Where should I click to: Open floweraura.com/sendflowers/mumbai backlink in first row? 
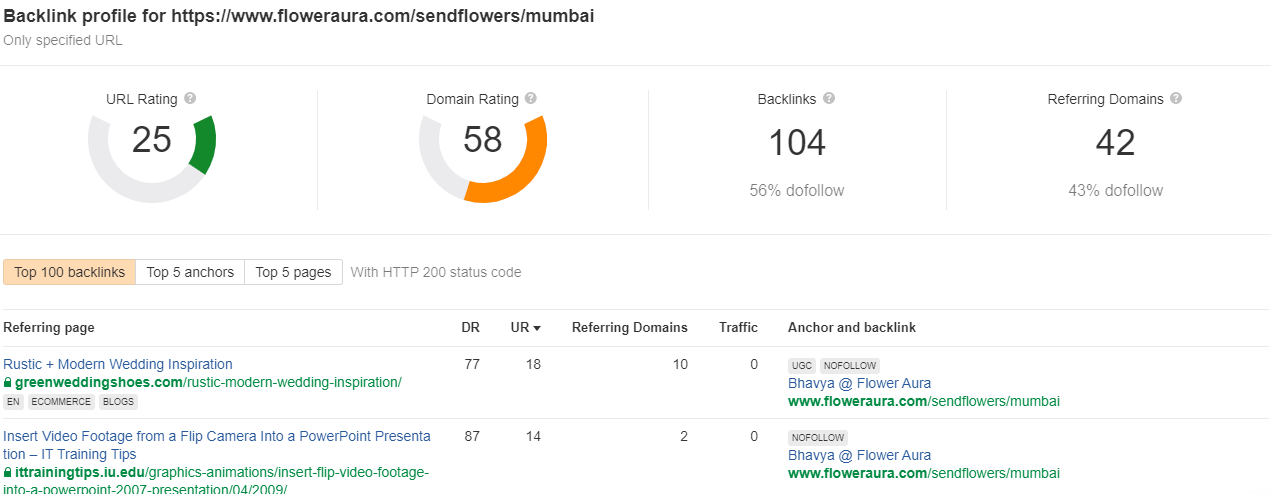click(924, 401)
